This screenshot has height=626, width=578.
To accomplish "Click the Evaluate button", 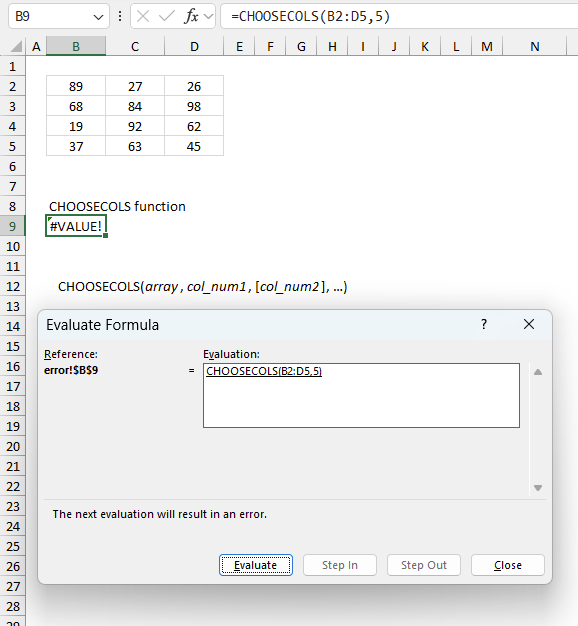I will [255, 565].
